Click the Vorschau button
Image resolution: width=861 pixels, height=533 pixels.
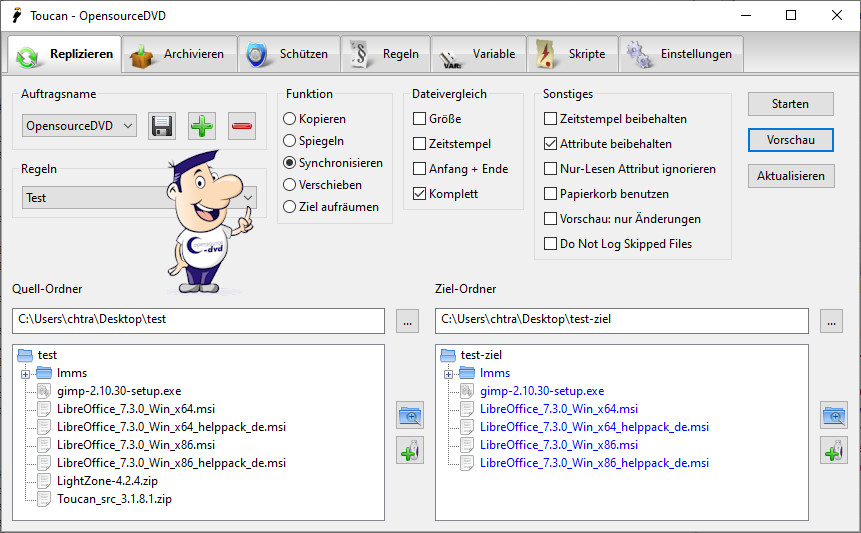[x=790, y=140]
